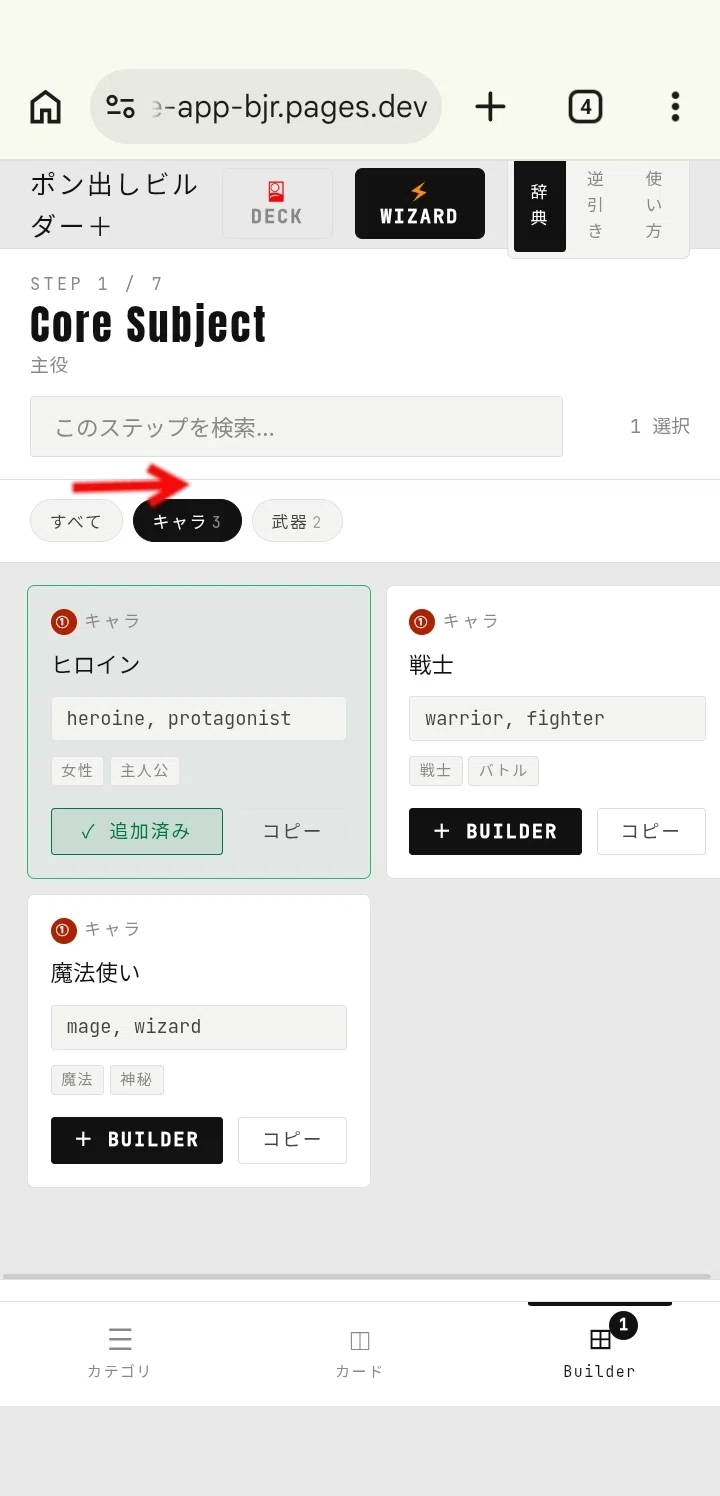The image size is (720, 1496).
Task: Toggle the 追加済み button on ヒロイン card
Action: pos(137,831)
